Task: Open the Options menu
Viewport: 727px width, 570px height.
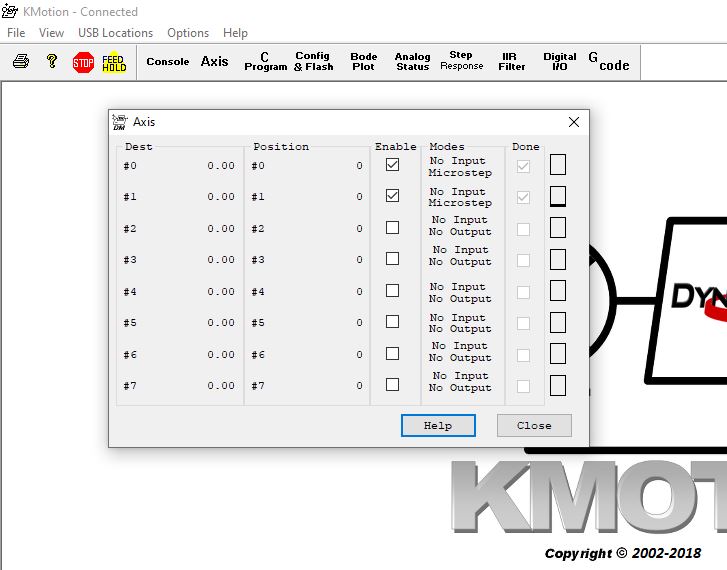Action: coord(188,33)
